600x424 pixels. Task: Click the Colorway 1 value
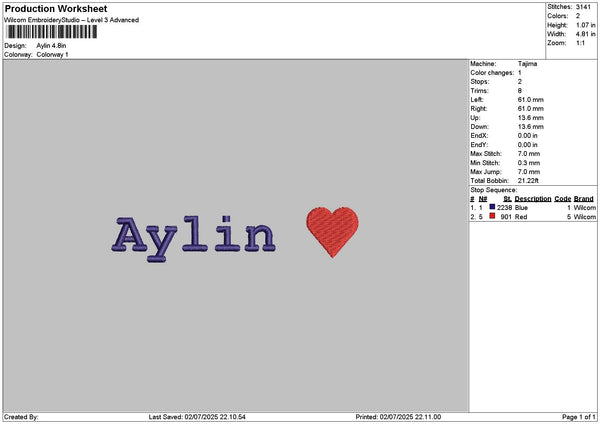click(x=52, y=55)
